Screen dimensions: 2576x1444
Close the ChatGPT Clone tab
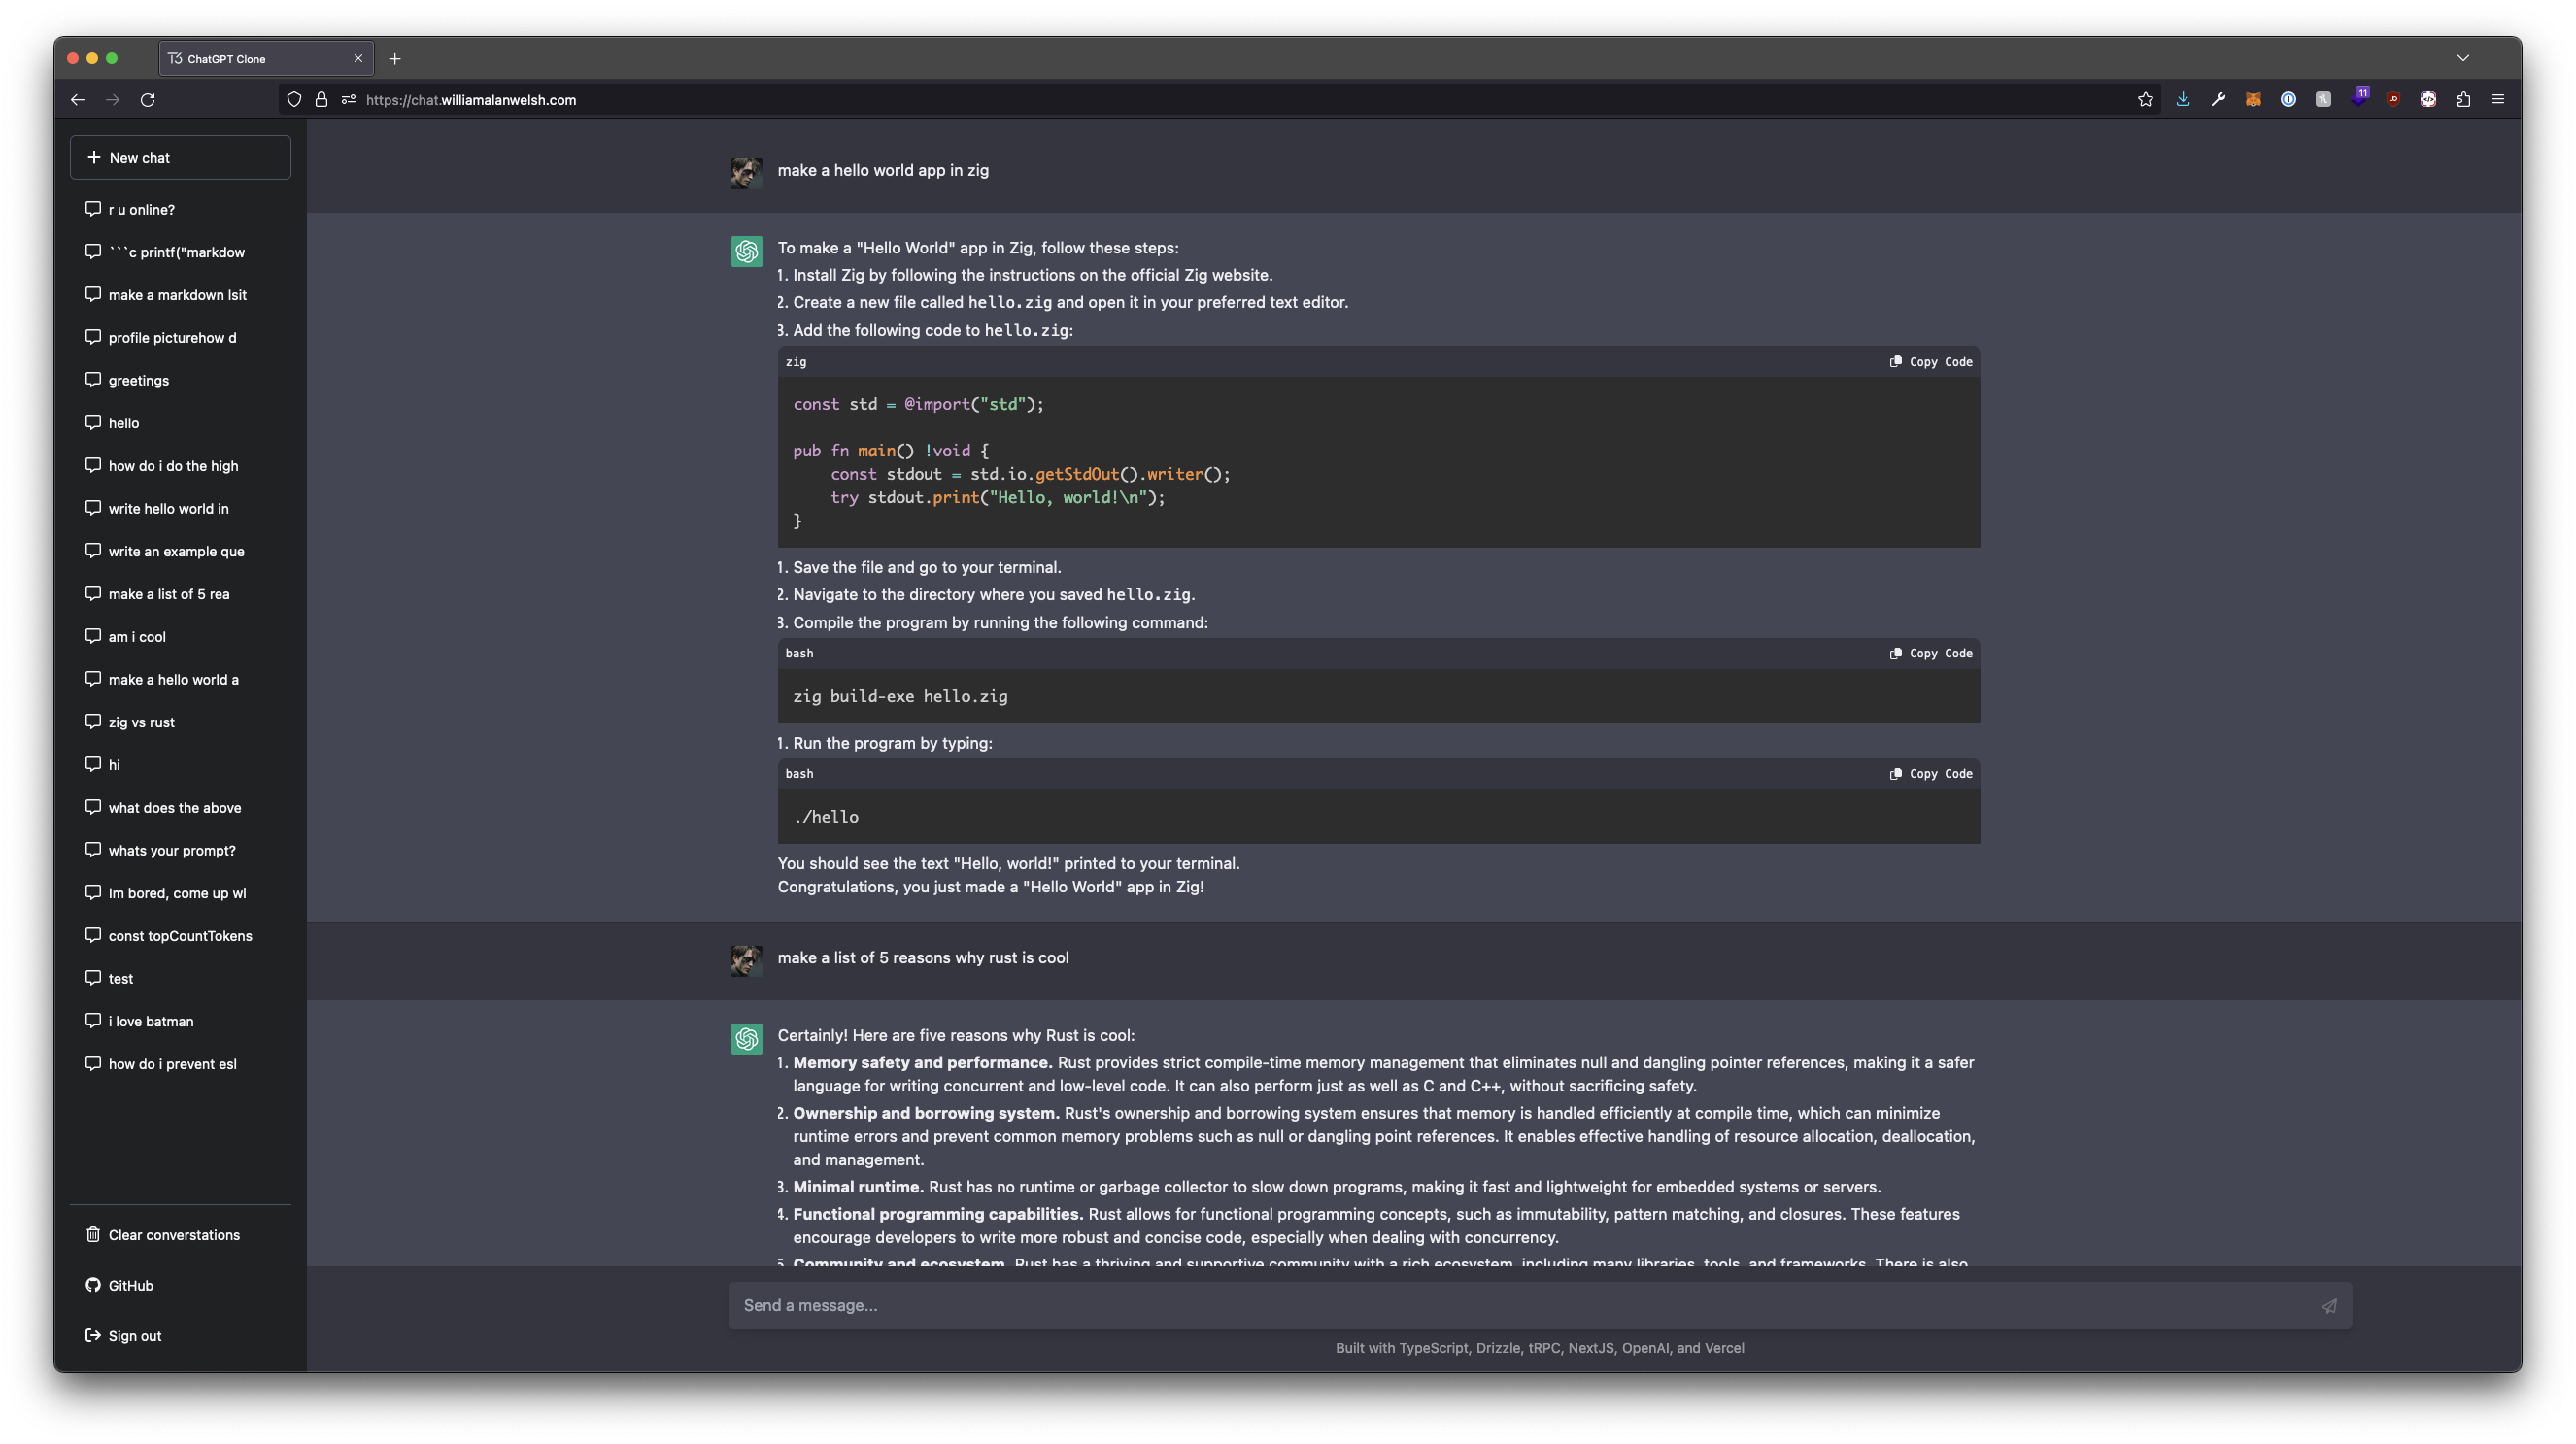(358, 59)
